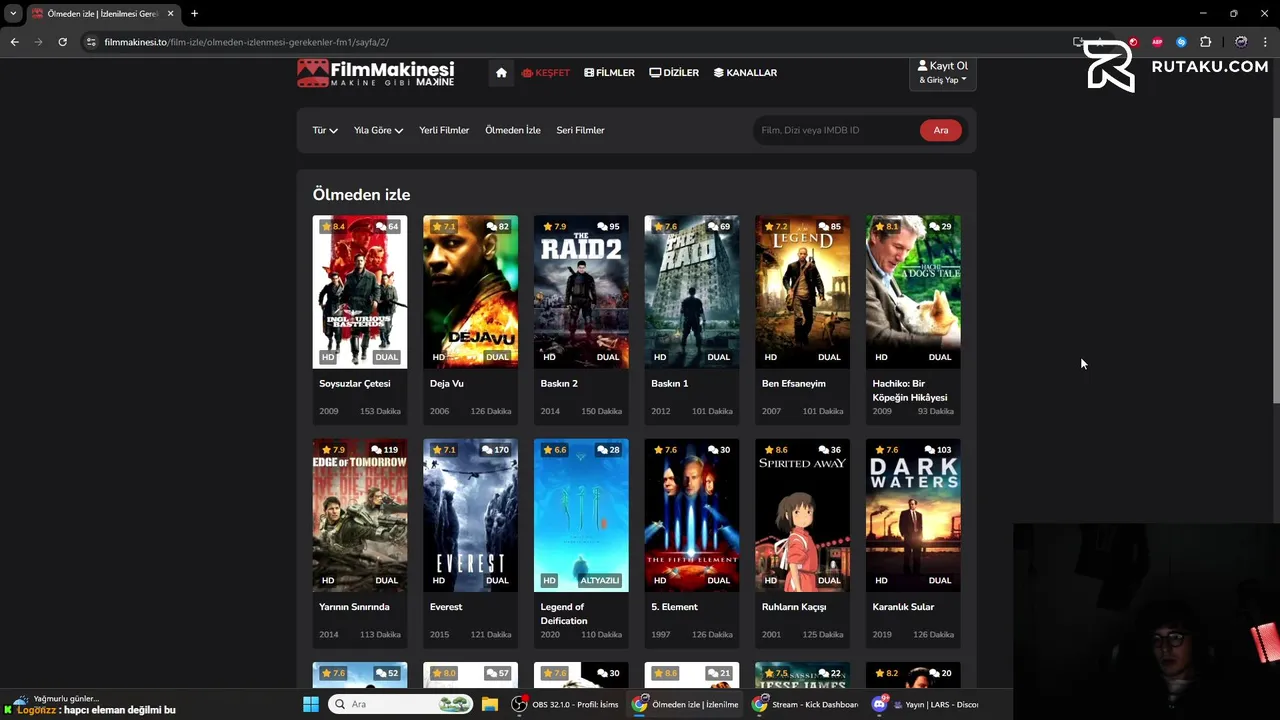This screenshot has height=720, width=1280.
Task: Go to the FİLMLER section
Action: point(610,73)
